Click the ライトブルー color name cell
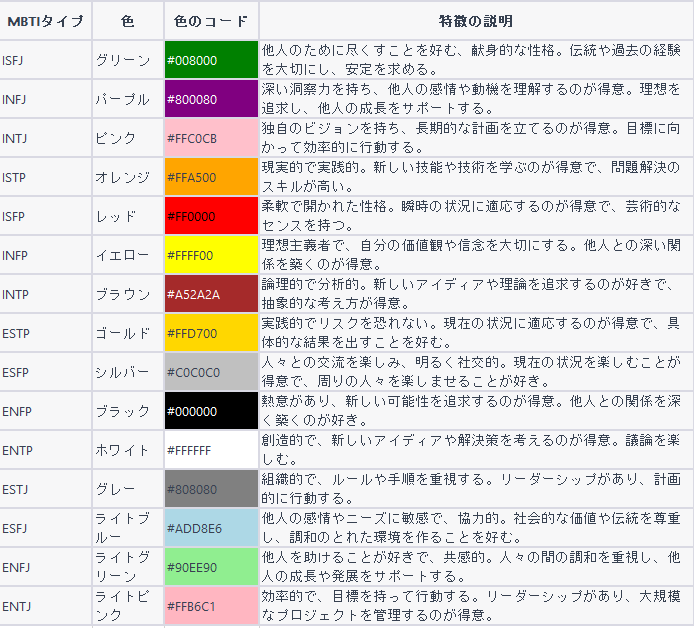Screen dimensions: 694x628 tap(128, 528)
